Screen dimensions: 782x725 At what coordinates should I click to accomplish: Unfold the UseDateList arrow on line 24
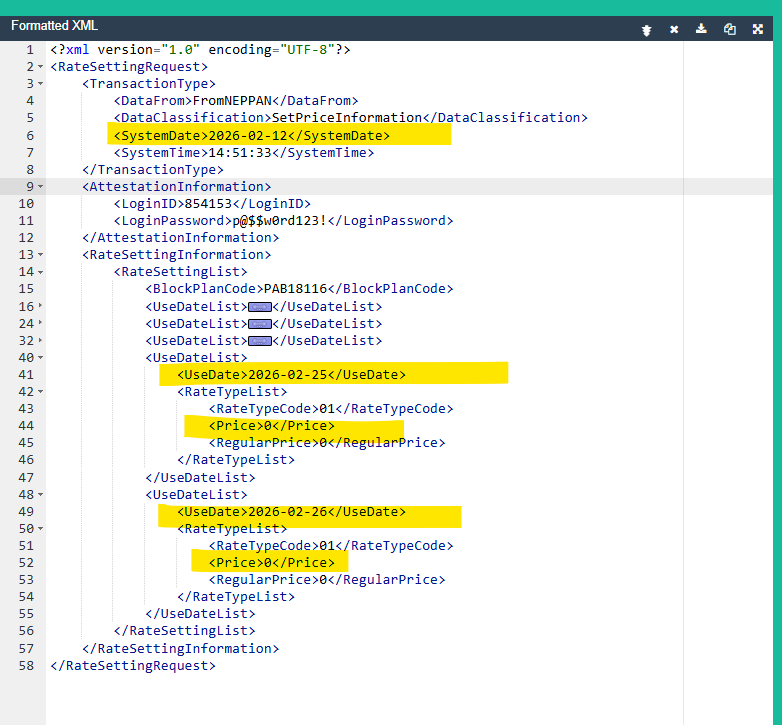point(40,324)
